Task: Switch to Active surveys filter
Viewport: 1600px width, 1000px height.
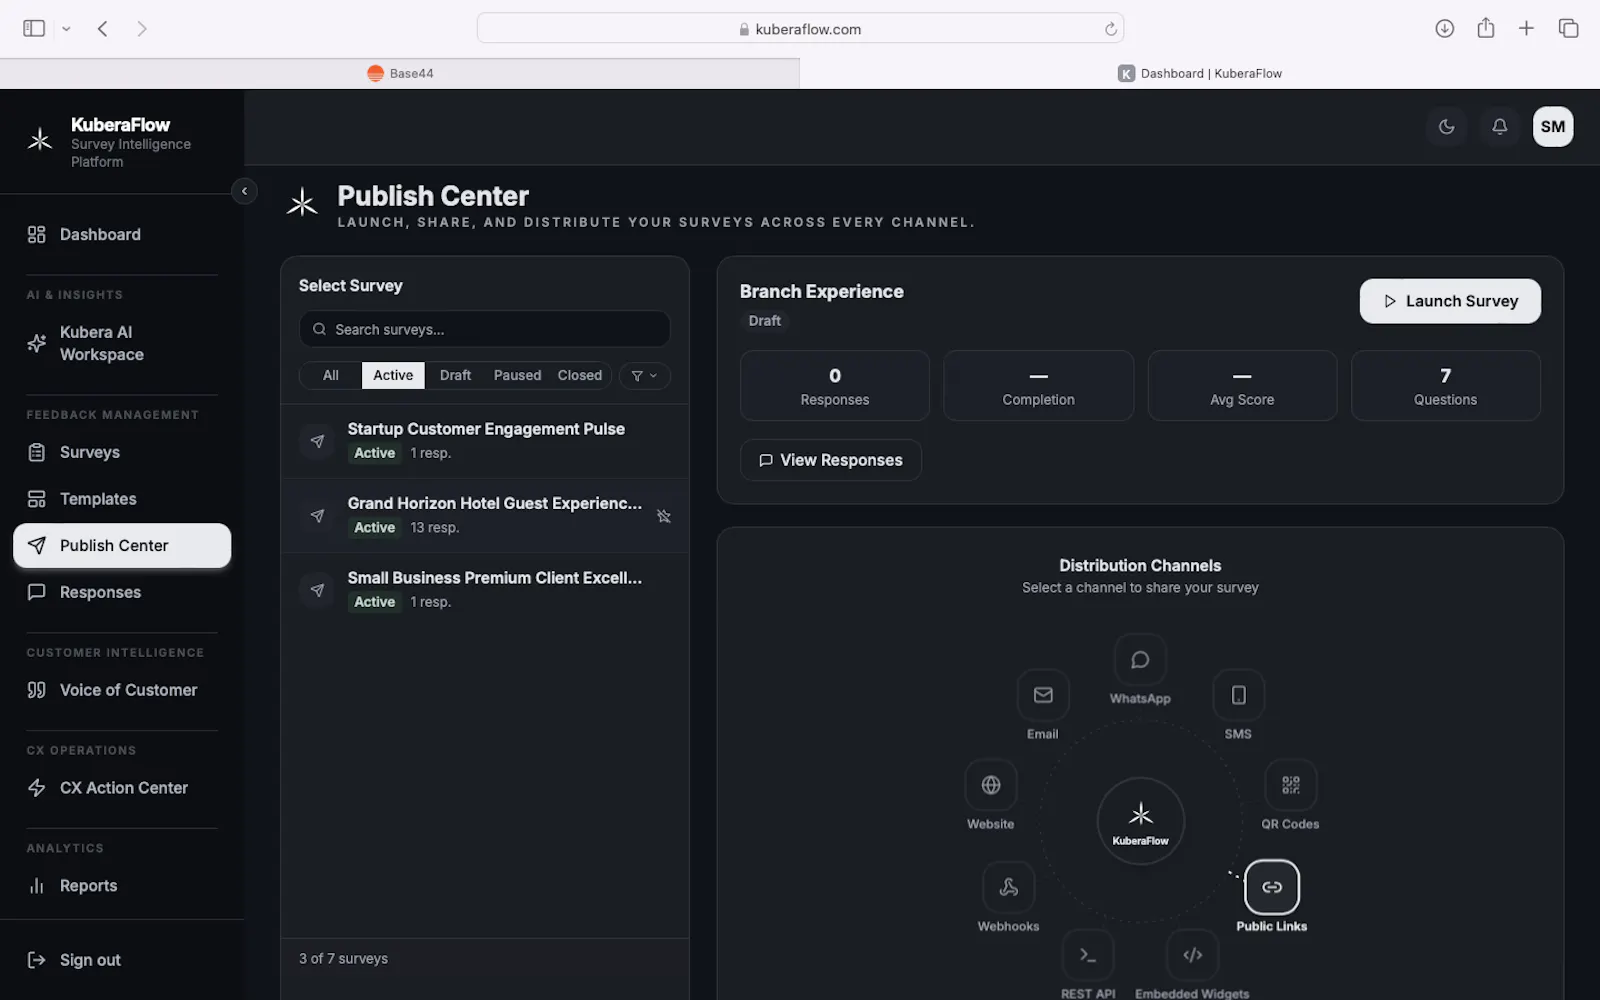Action: coord(393,375)
